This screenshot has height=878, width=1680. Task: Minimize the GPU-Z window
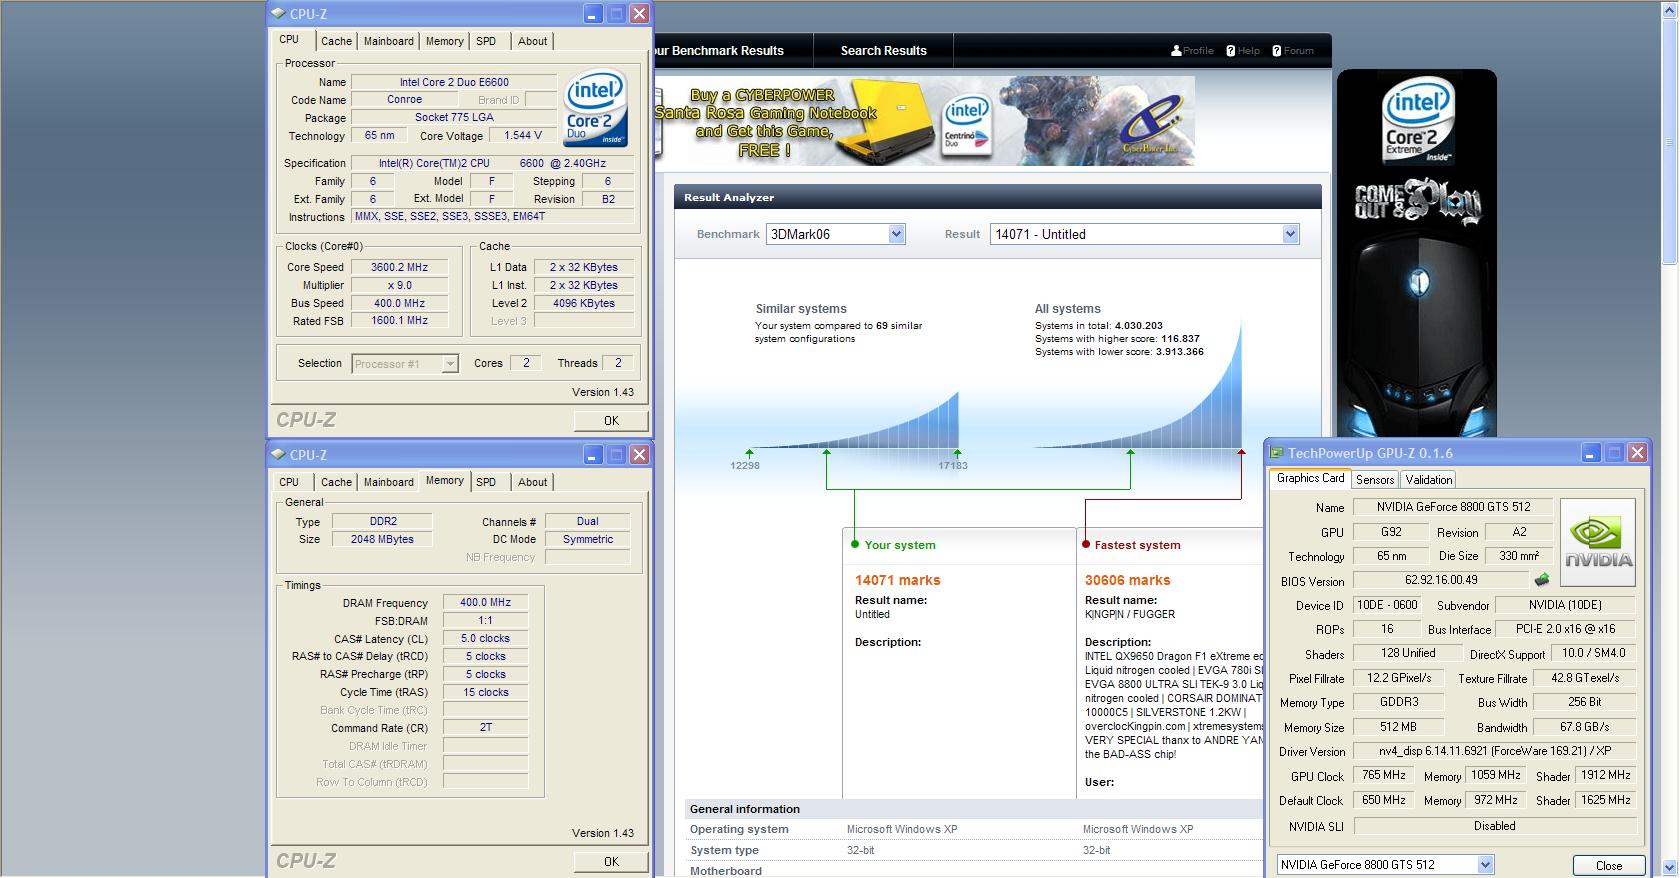(x=1591, y=453)
